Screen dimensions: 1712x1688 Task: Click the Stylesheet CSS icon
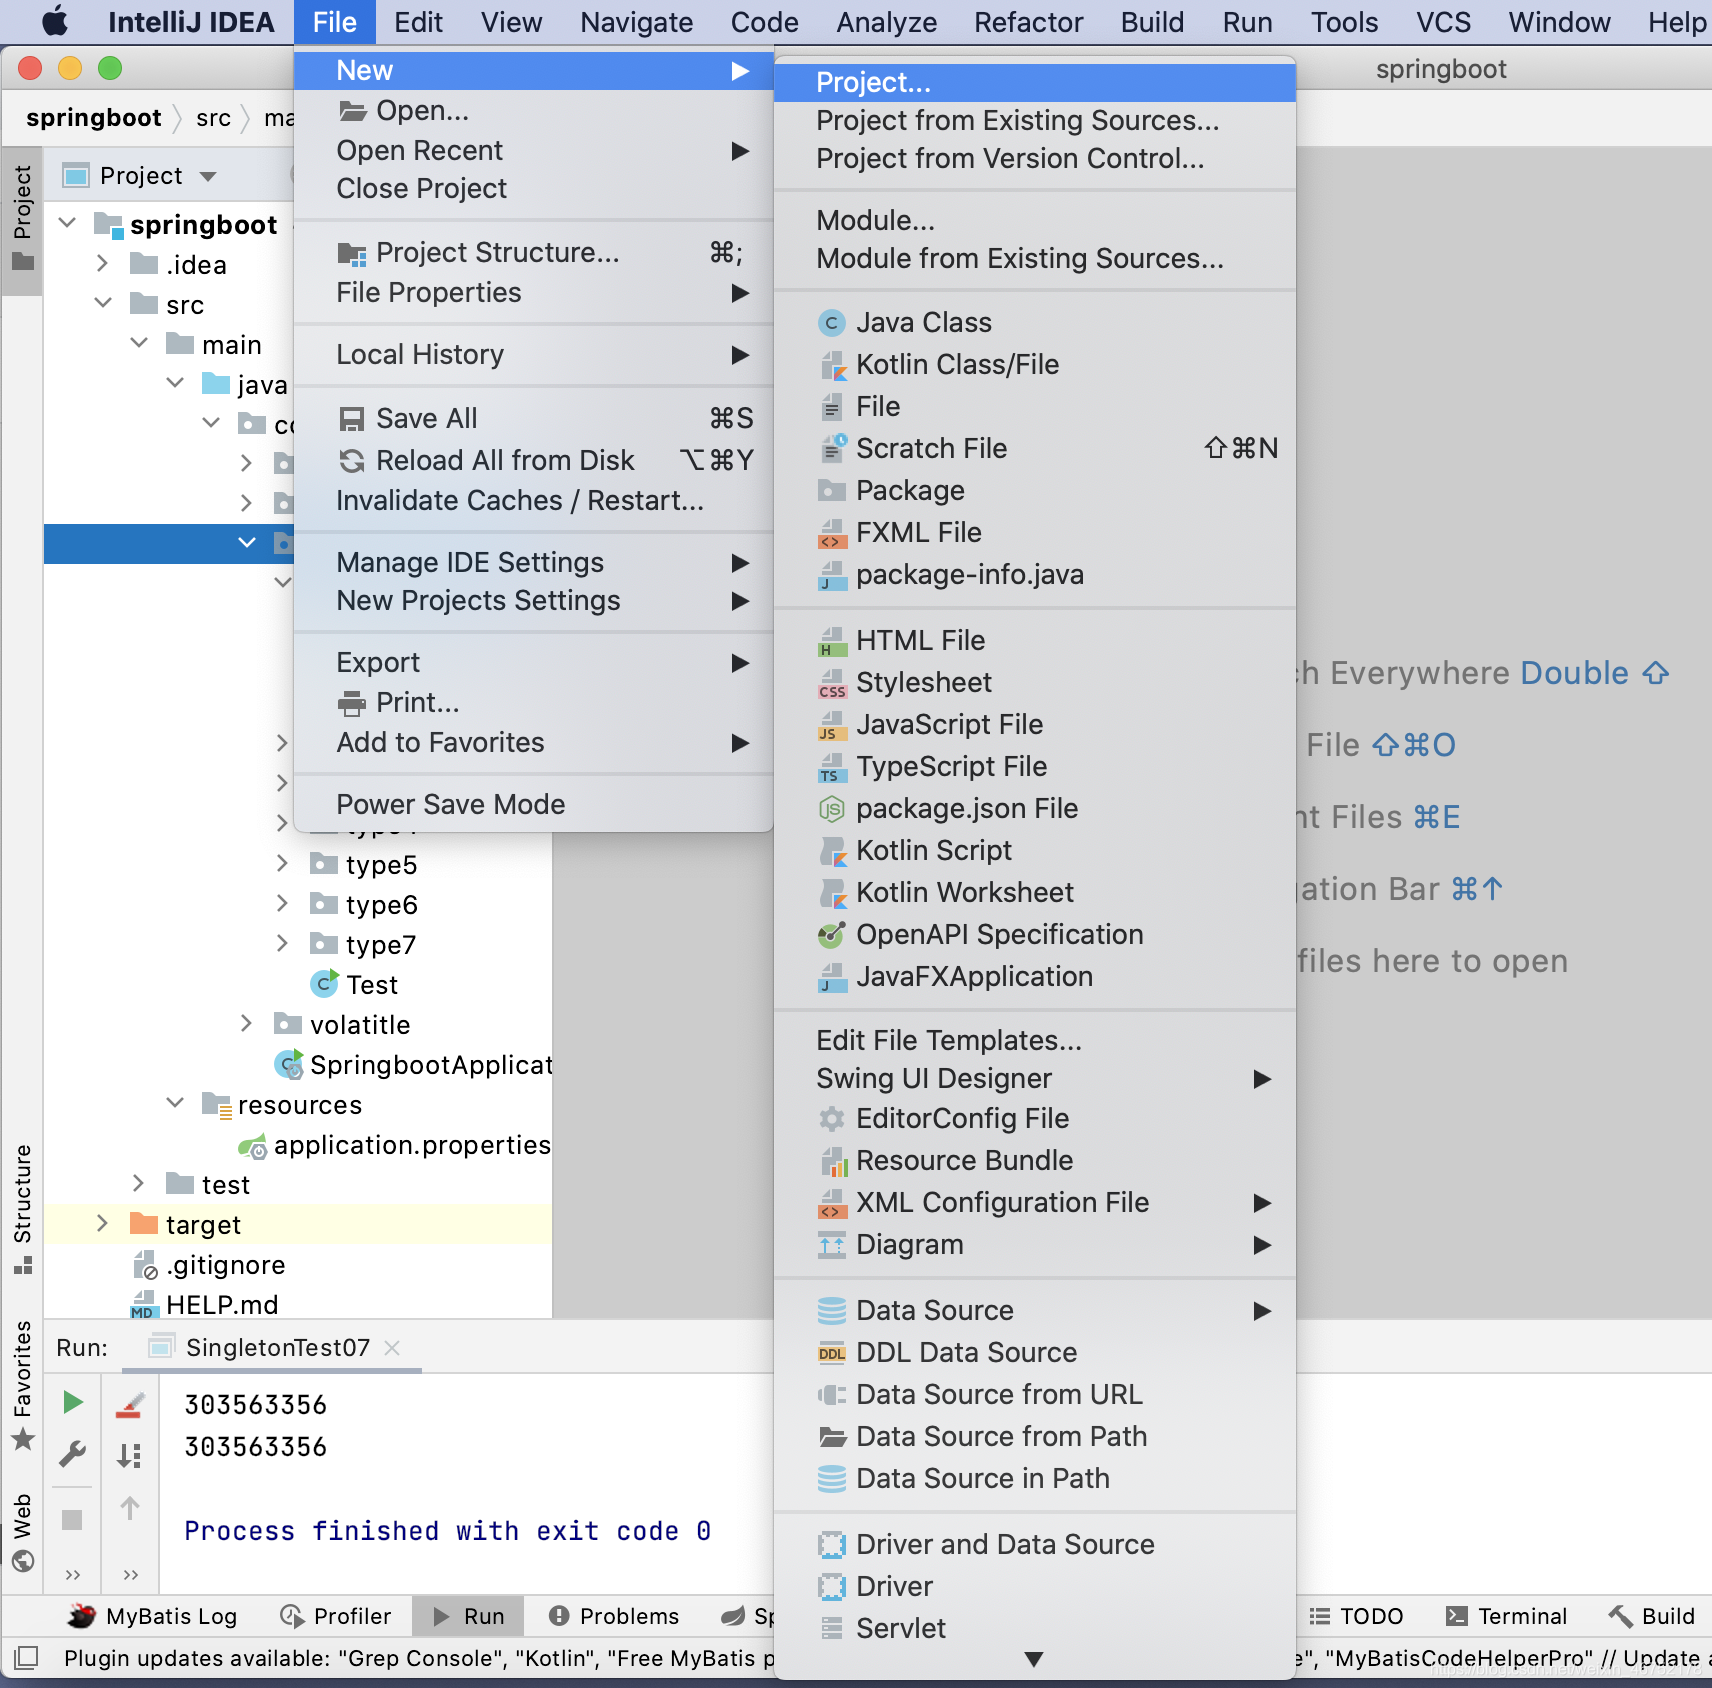click(x=831, y=683)
